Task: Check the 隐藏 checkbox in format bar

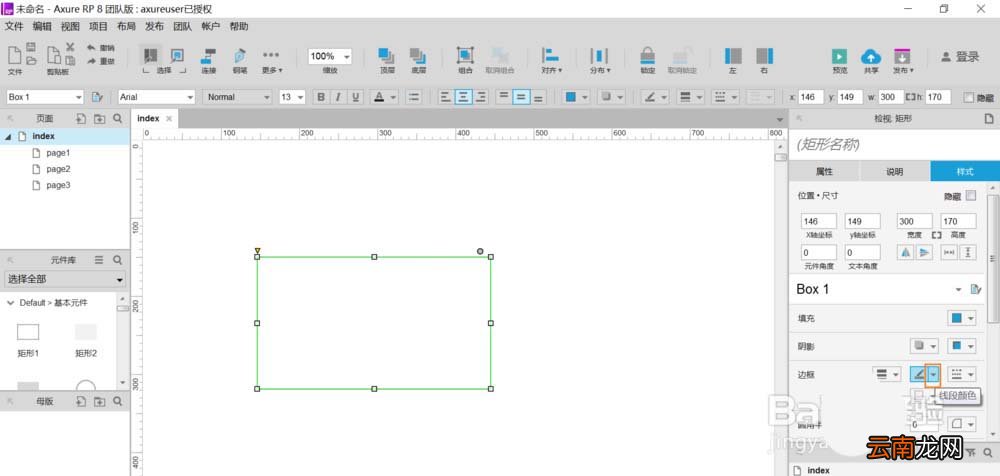Action: point(969,98)
